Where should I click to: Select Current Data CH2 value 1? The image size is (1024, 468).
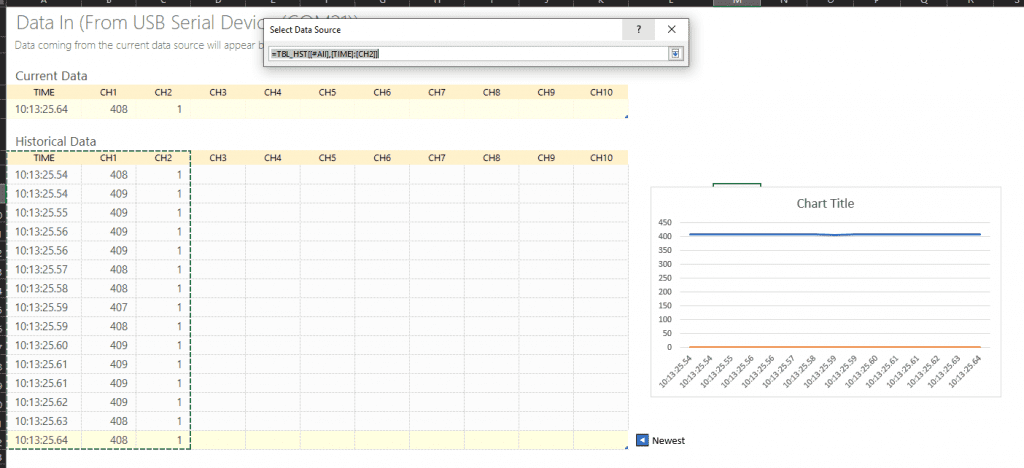[x=163, y=109]
